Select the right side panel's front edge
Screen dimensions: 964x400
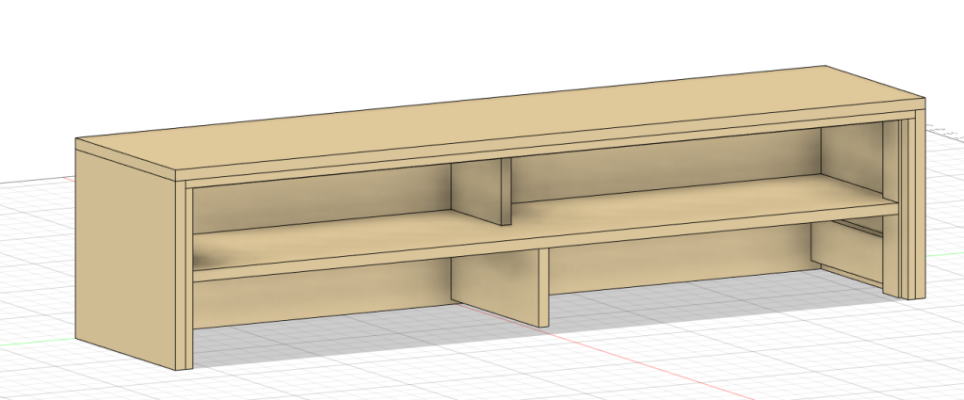click(920, 205)
